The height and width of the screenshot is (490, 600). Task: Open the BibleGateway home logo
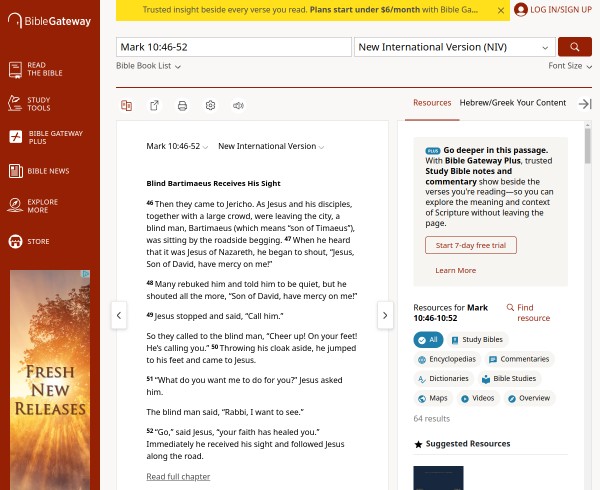click(49, 21)
